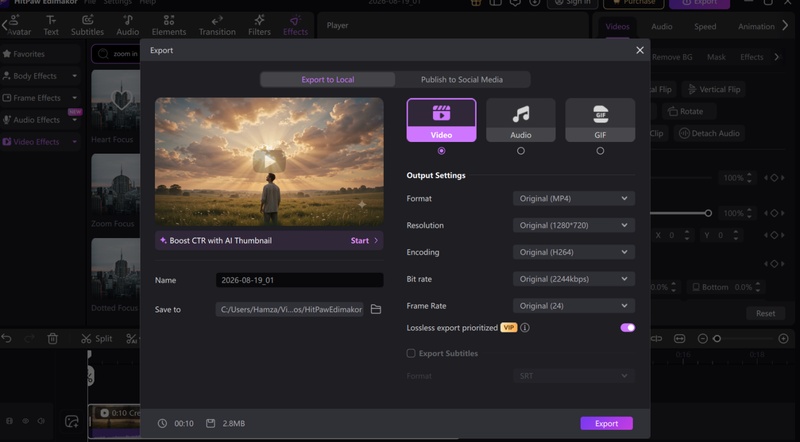Switch to Export to Local tab
Screen dimensions: 800x442
pos(328,80)
